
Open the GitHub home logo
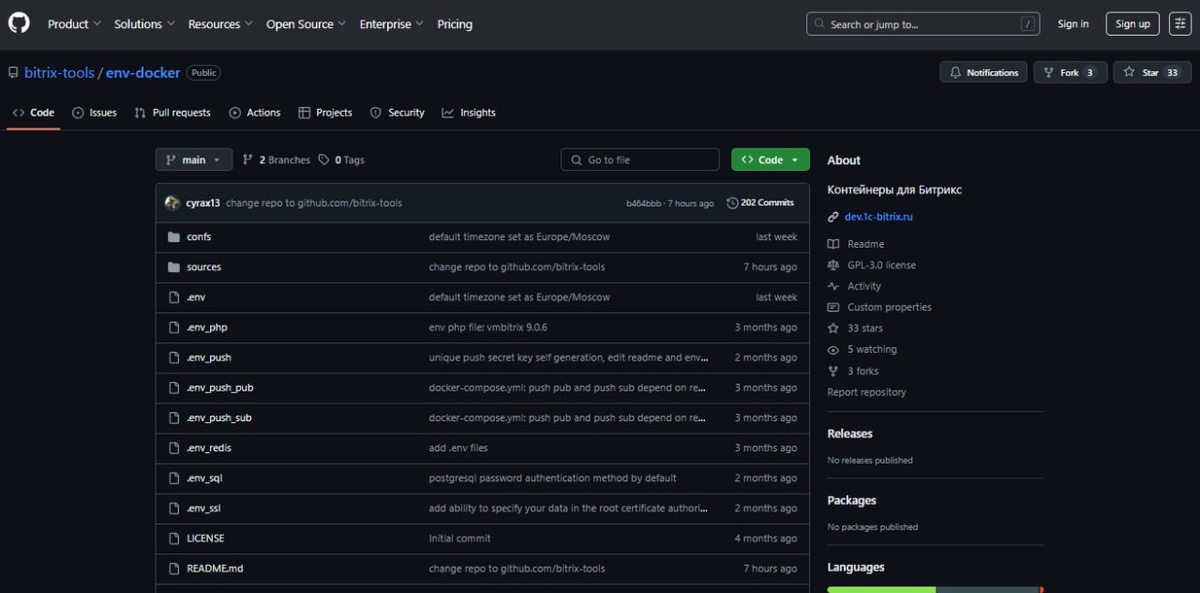tap(19, 23)
